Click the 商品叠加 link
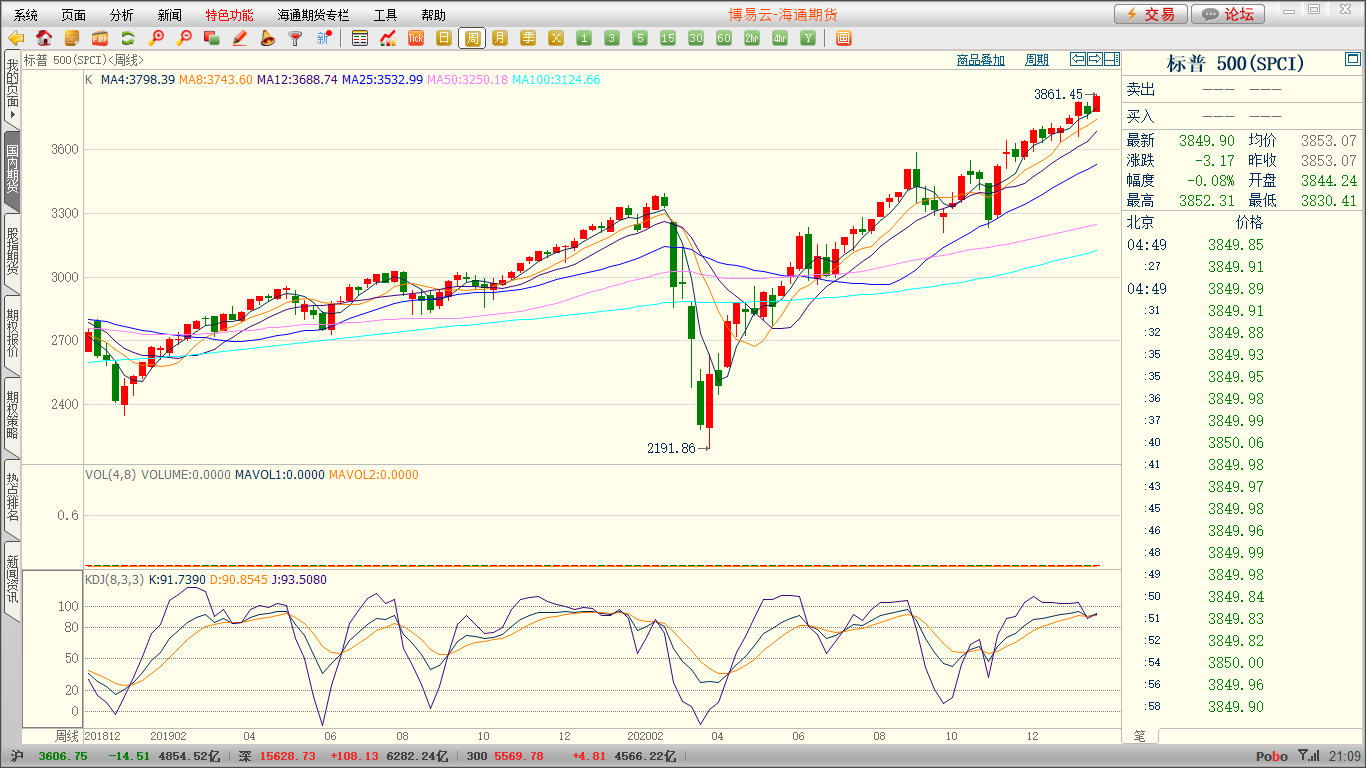1366x768 pixels. point(980,60)
